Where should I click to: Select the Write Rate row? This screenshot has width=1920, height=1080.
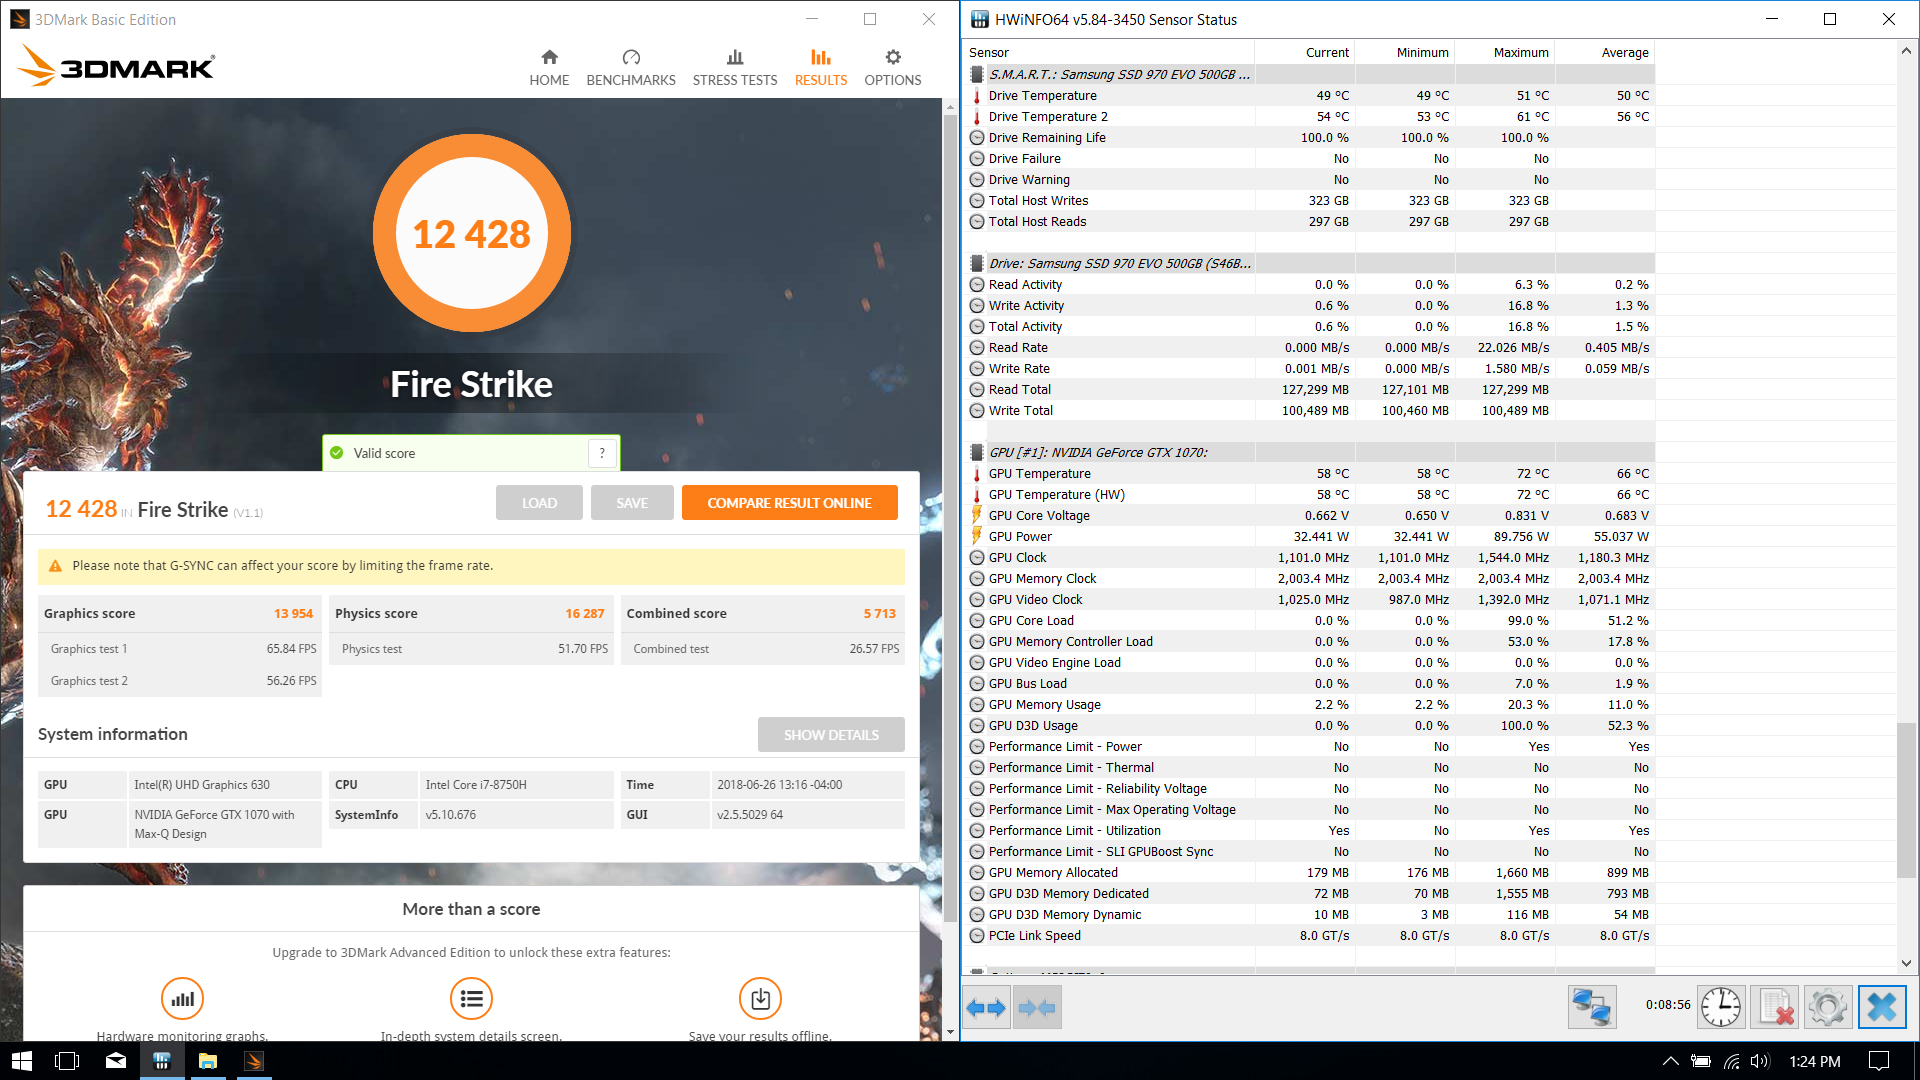[x=1310, y=369]
